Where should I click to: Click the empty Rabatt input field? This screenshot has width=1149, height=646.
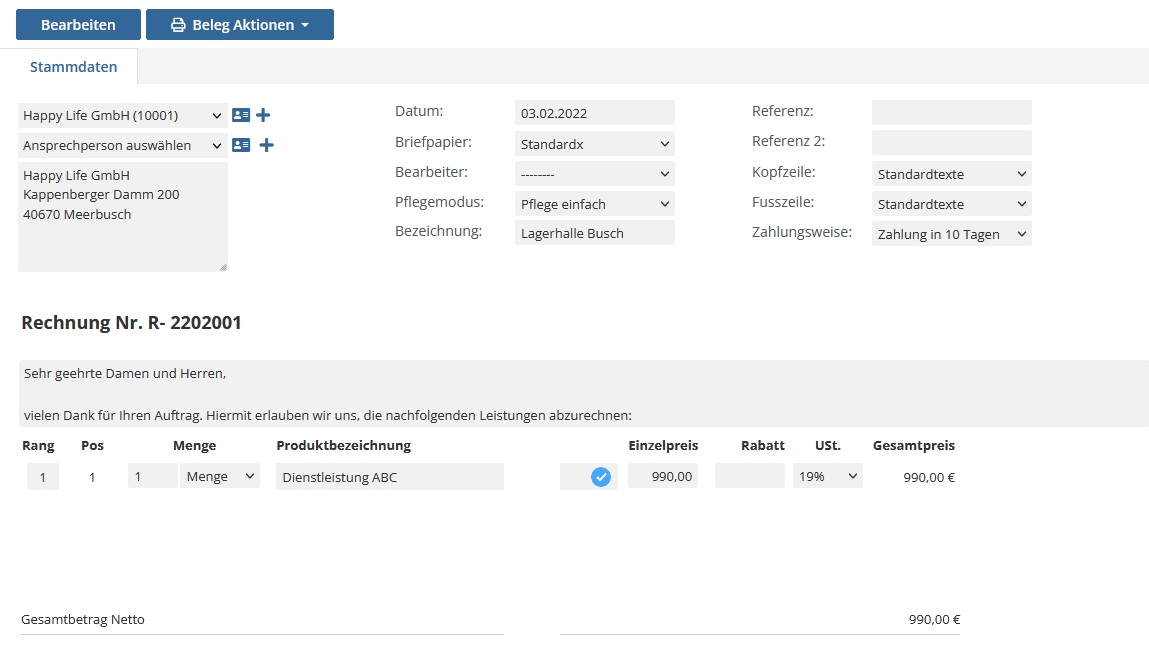(750, 477)
